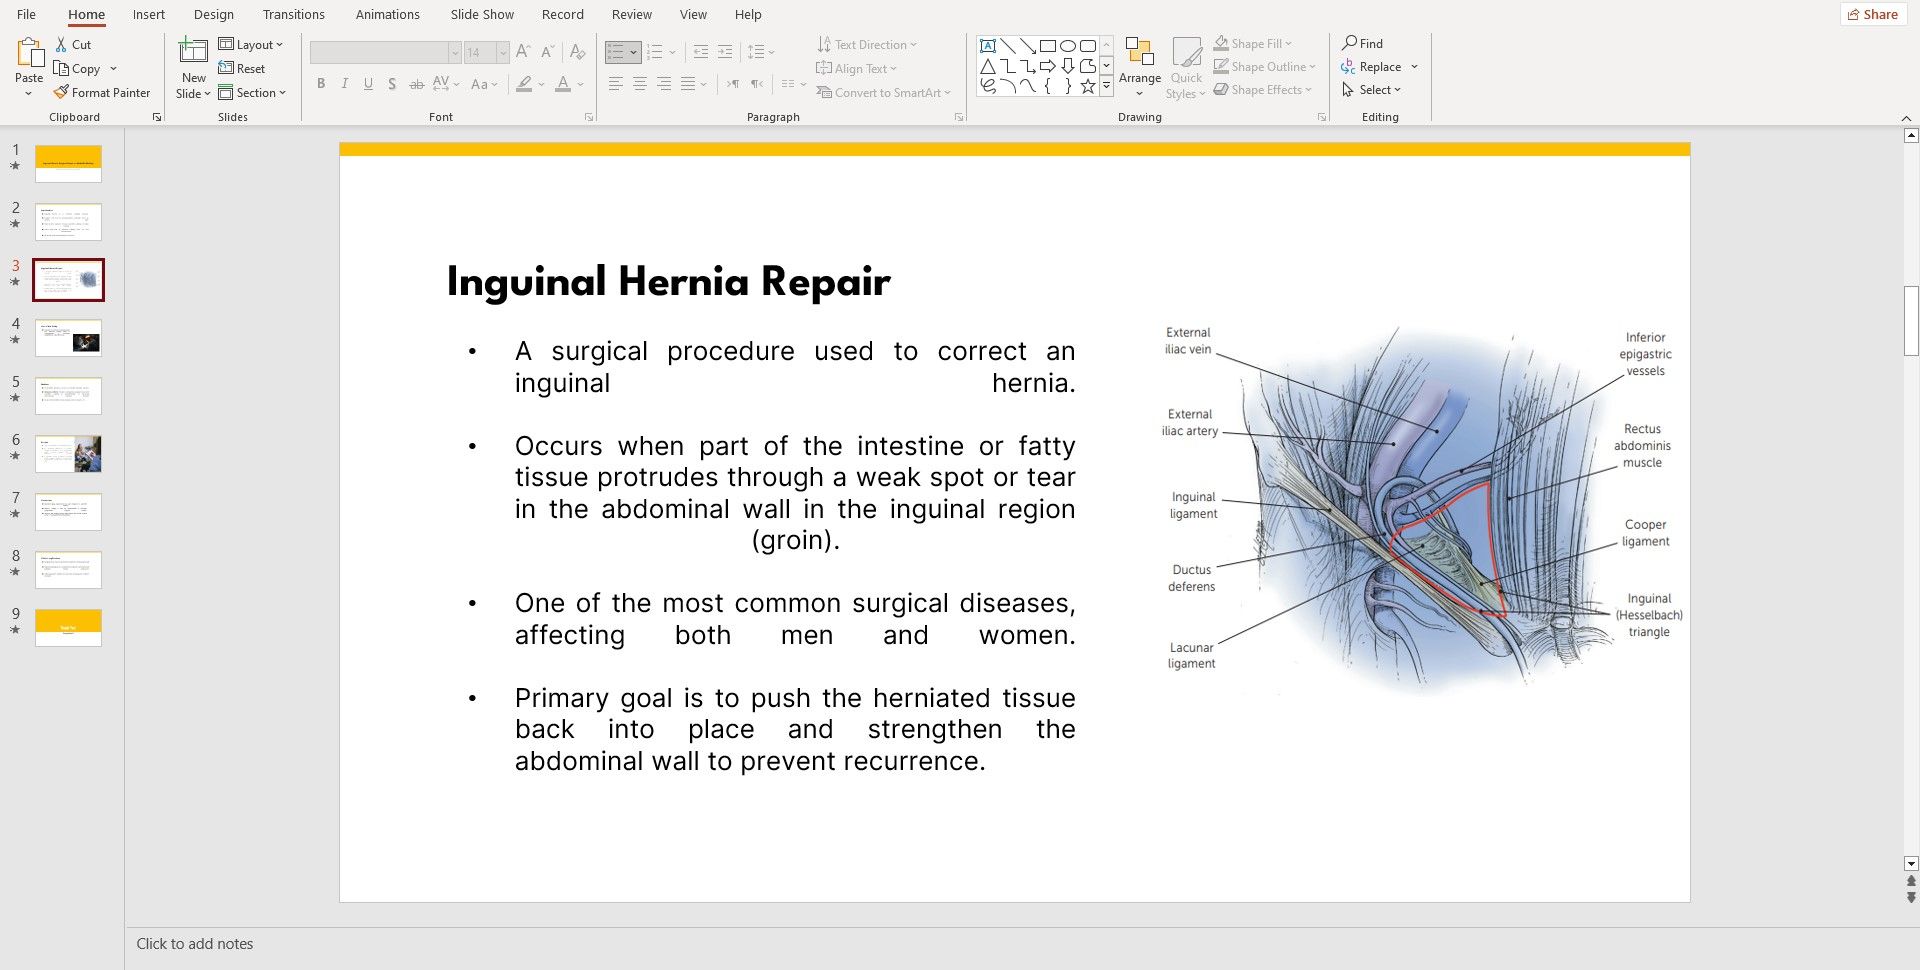Viewport: 1920px width, 970px height.
Task: Apply strikethrough formatting
Action: (416, 84)
